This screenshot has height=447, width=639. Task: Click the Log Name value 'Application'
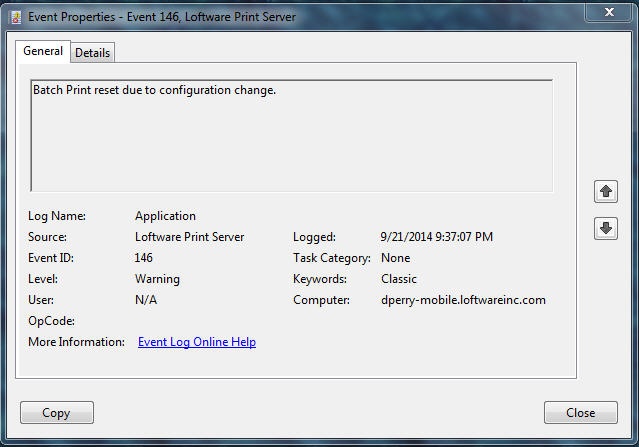click(165, 216)
